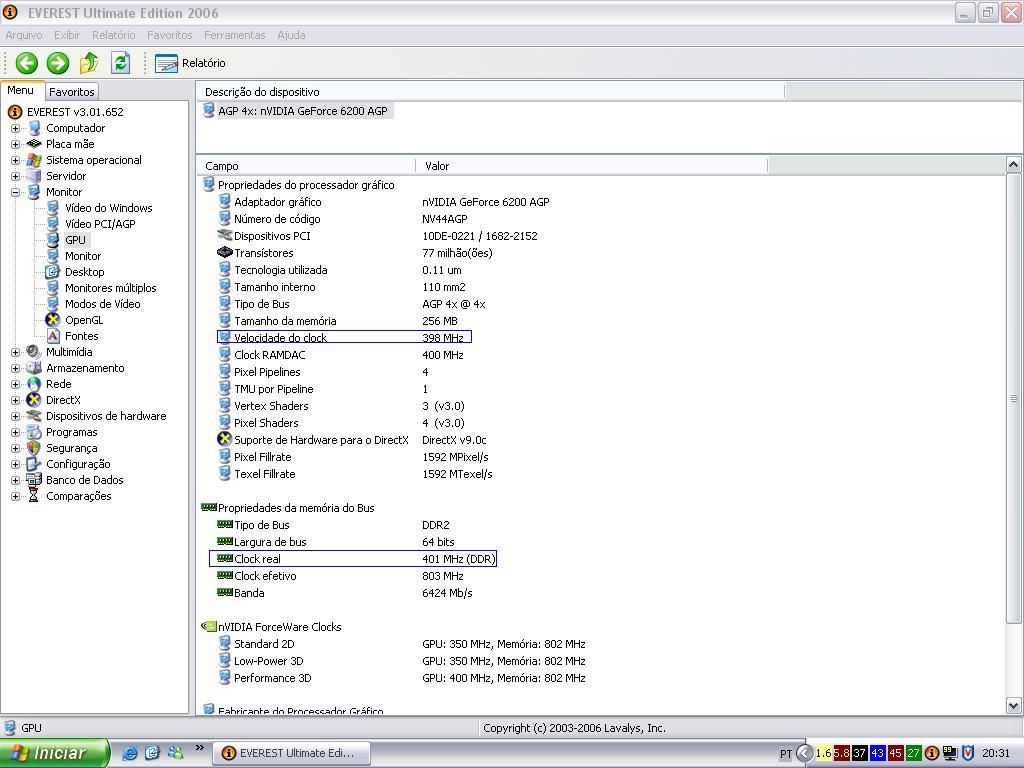The image size is (1024, 768).
Task: Expand the Armazenamento tree node
Action: tap(15, 368)
